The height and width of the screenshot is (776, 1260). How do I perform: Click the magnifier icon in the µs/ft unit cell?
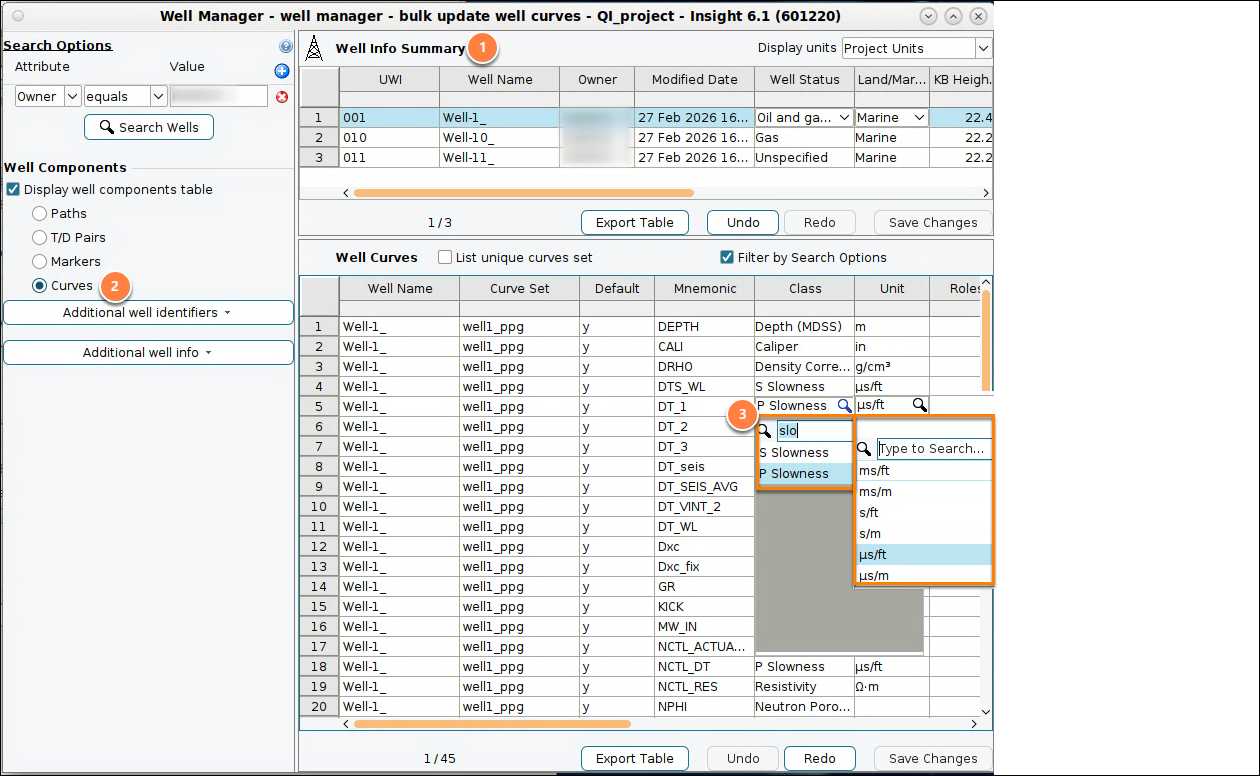coord(919,406)
